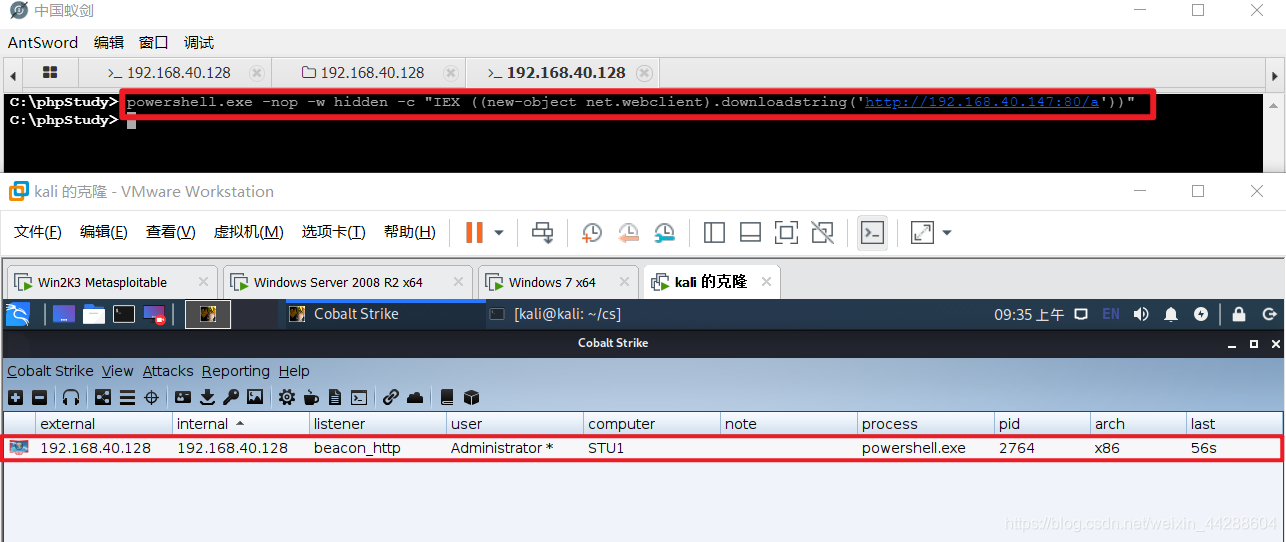Open the snapshot manager wrench icon
This screenshot has width=1286, height=542.
coord(665,232)
